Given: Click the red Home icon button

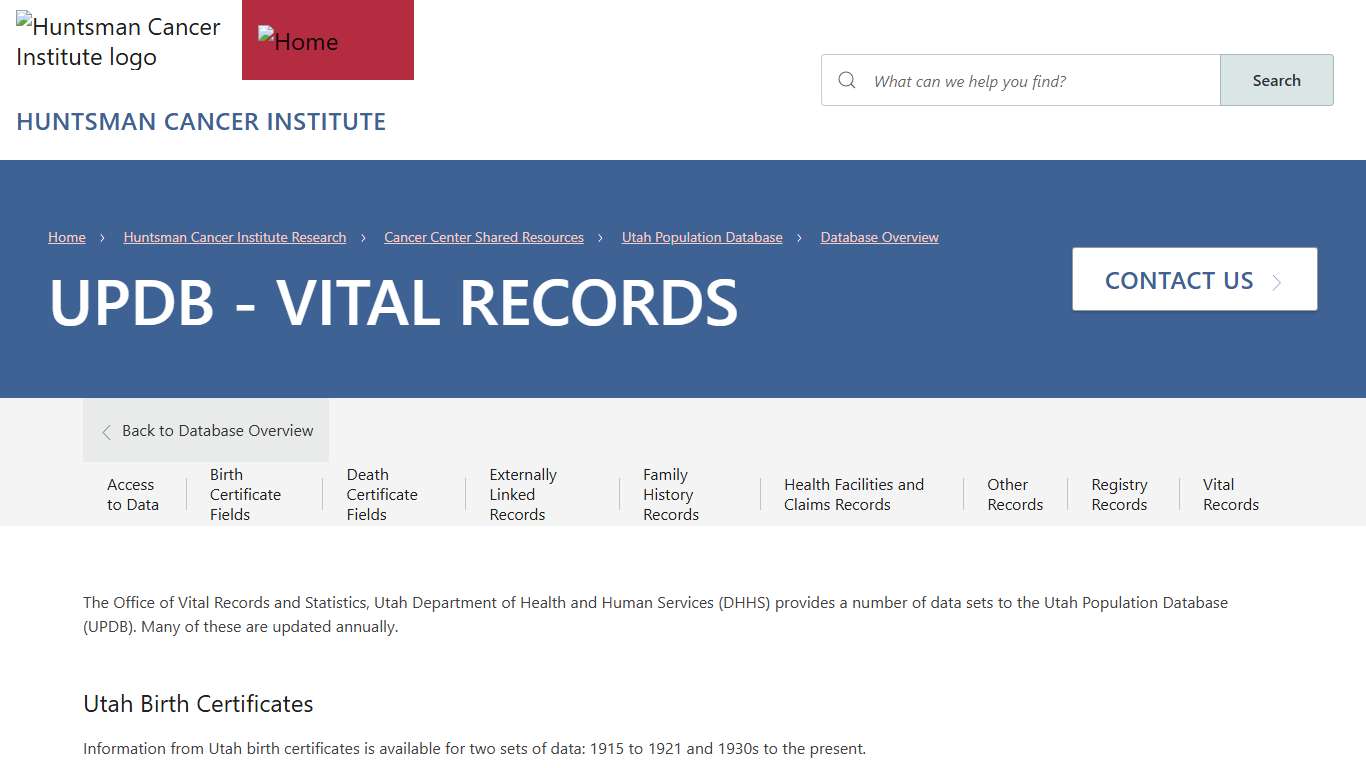Looking at the screenshot, I should point(327,40).
